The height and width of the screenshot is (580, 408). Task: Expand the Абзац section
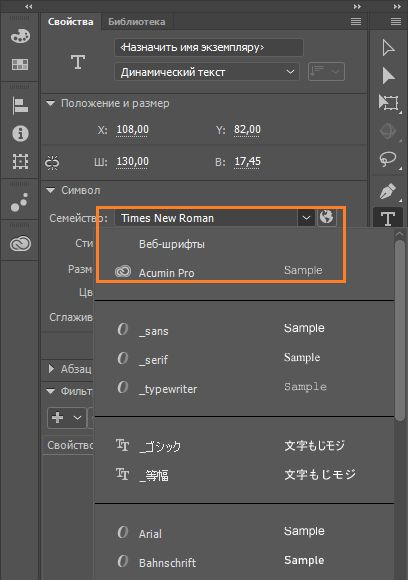coord(51,368)
